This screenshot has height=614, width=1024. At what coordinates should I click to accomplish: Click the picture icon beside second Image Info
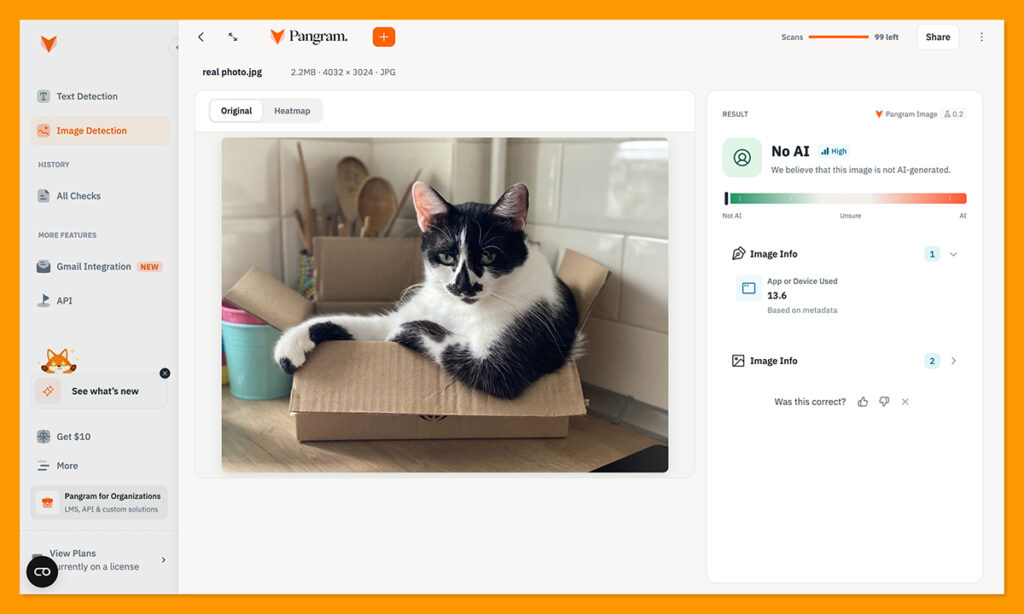pos(738,361)
